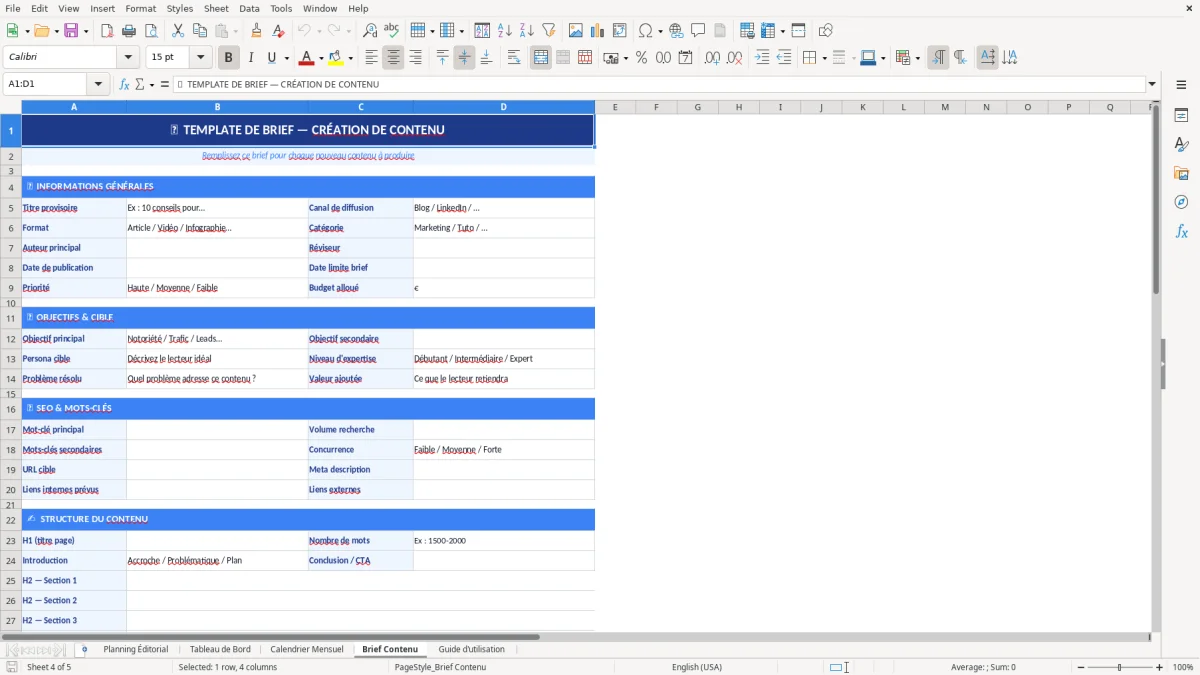Viewport: 1200px width, 675px height.
Task: Toggle underline formatting
Action: click(x=271, y=57)
